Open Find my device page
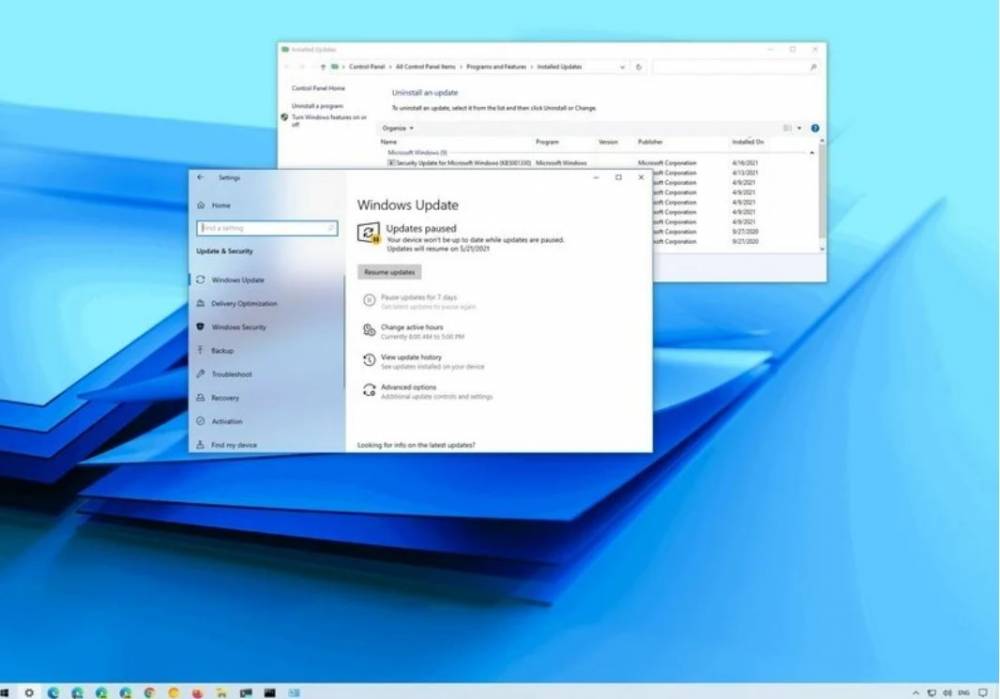 (234, 445)
